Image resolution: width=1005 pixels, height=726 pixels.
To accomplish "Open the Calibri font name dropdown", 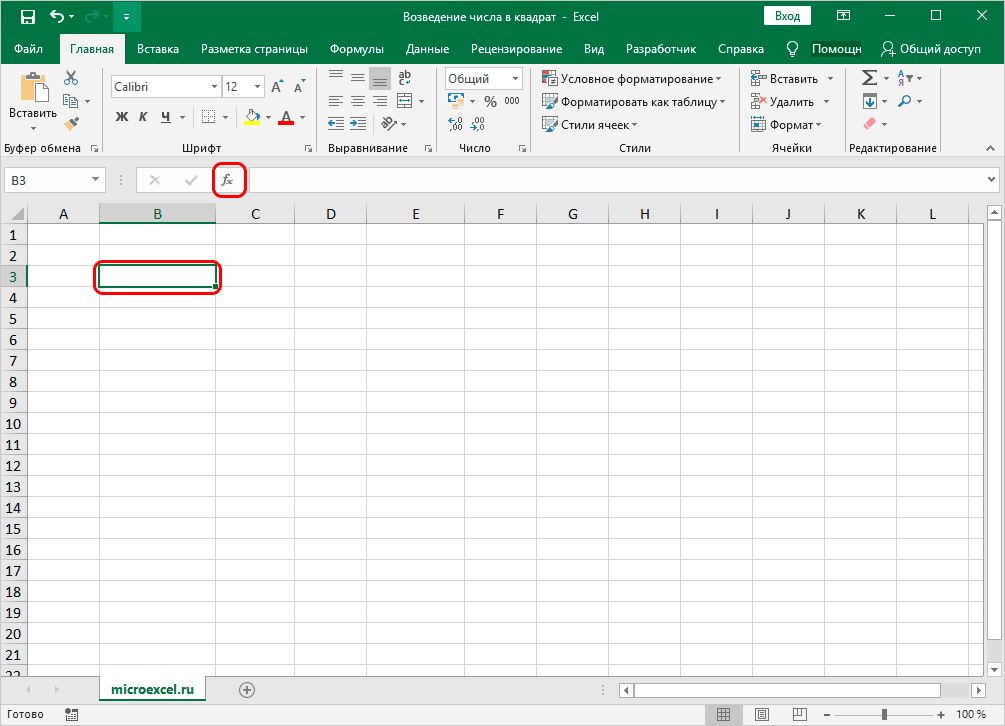I will pos(165,87).
